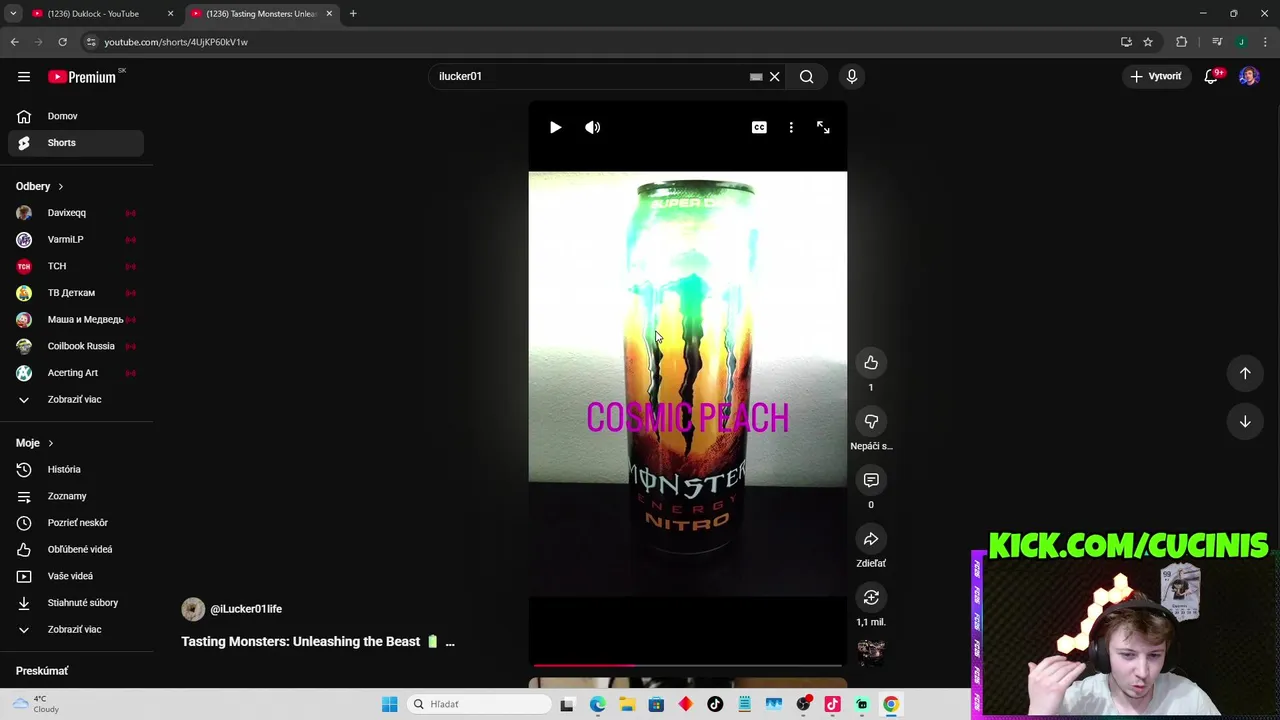Screen dimensions: 1280x720
Task: Open Pozrieť neskôr watch later
Action: (76, 523)
